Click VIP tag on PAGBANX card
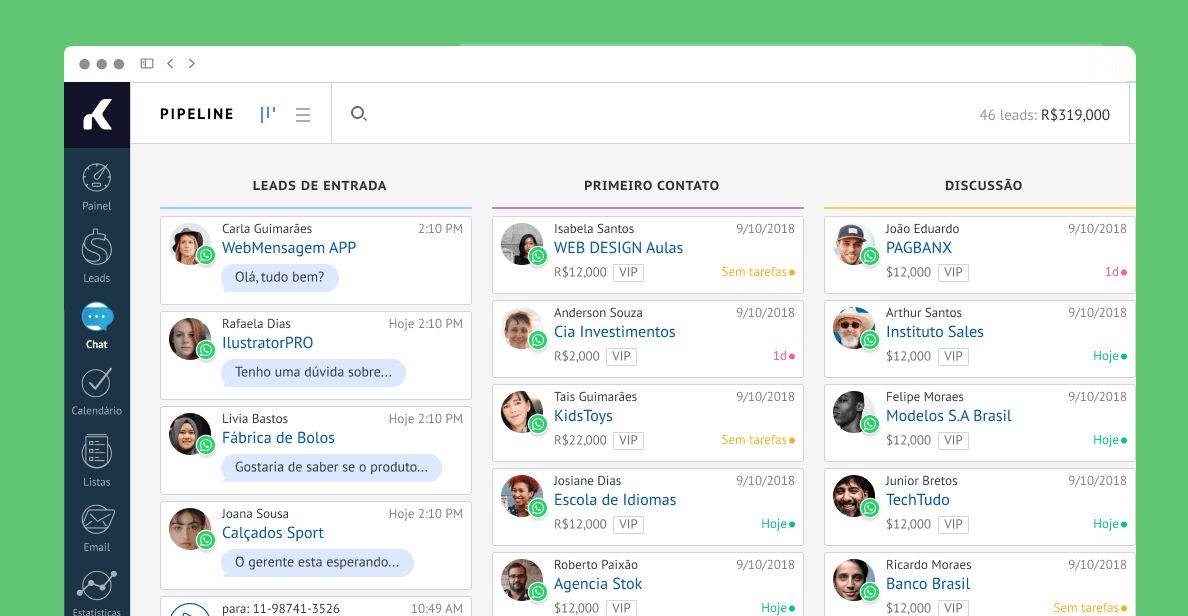The image size is (1188, 616). coord(953,272)
